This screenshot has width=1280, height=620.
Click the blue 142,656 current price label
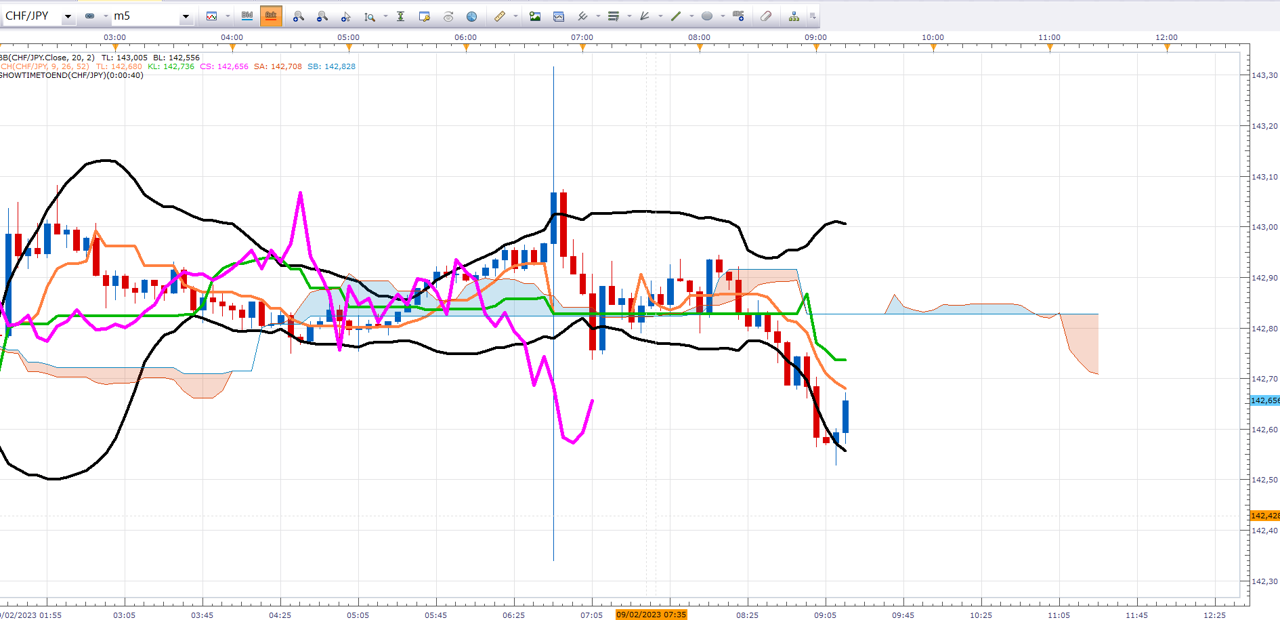pos(1264,400)
